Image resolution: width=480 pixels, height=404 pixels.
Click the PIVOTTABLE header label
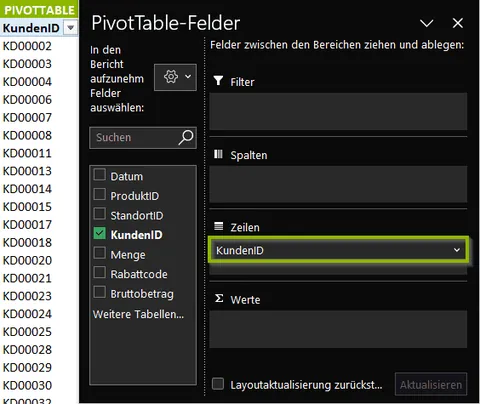tap(39, 10)
